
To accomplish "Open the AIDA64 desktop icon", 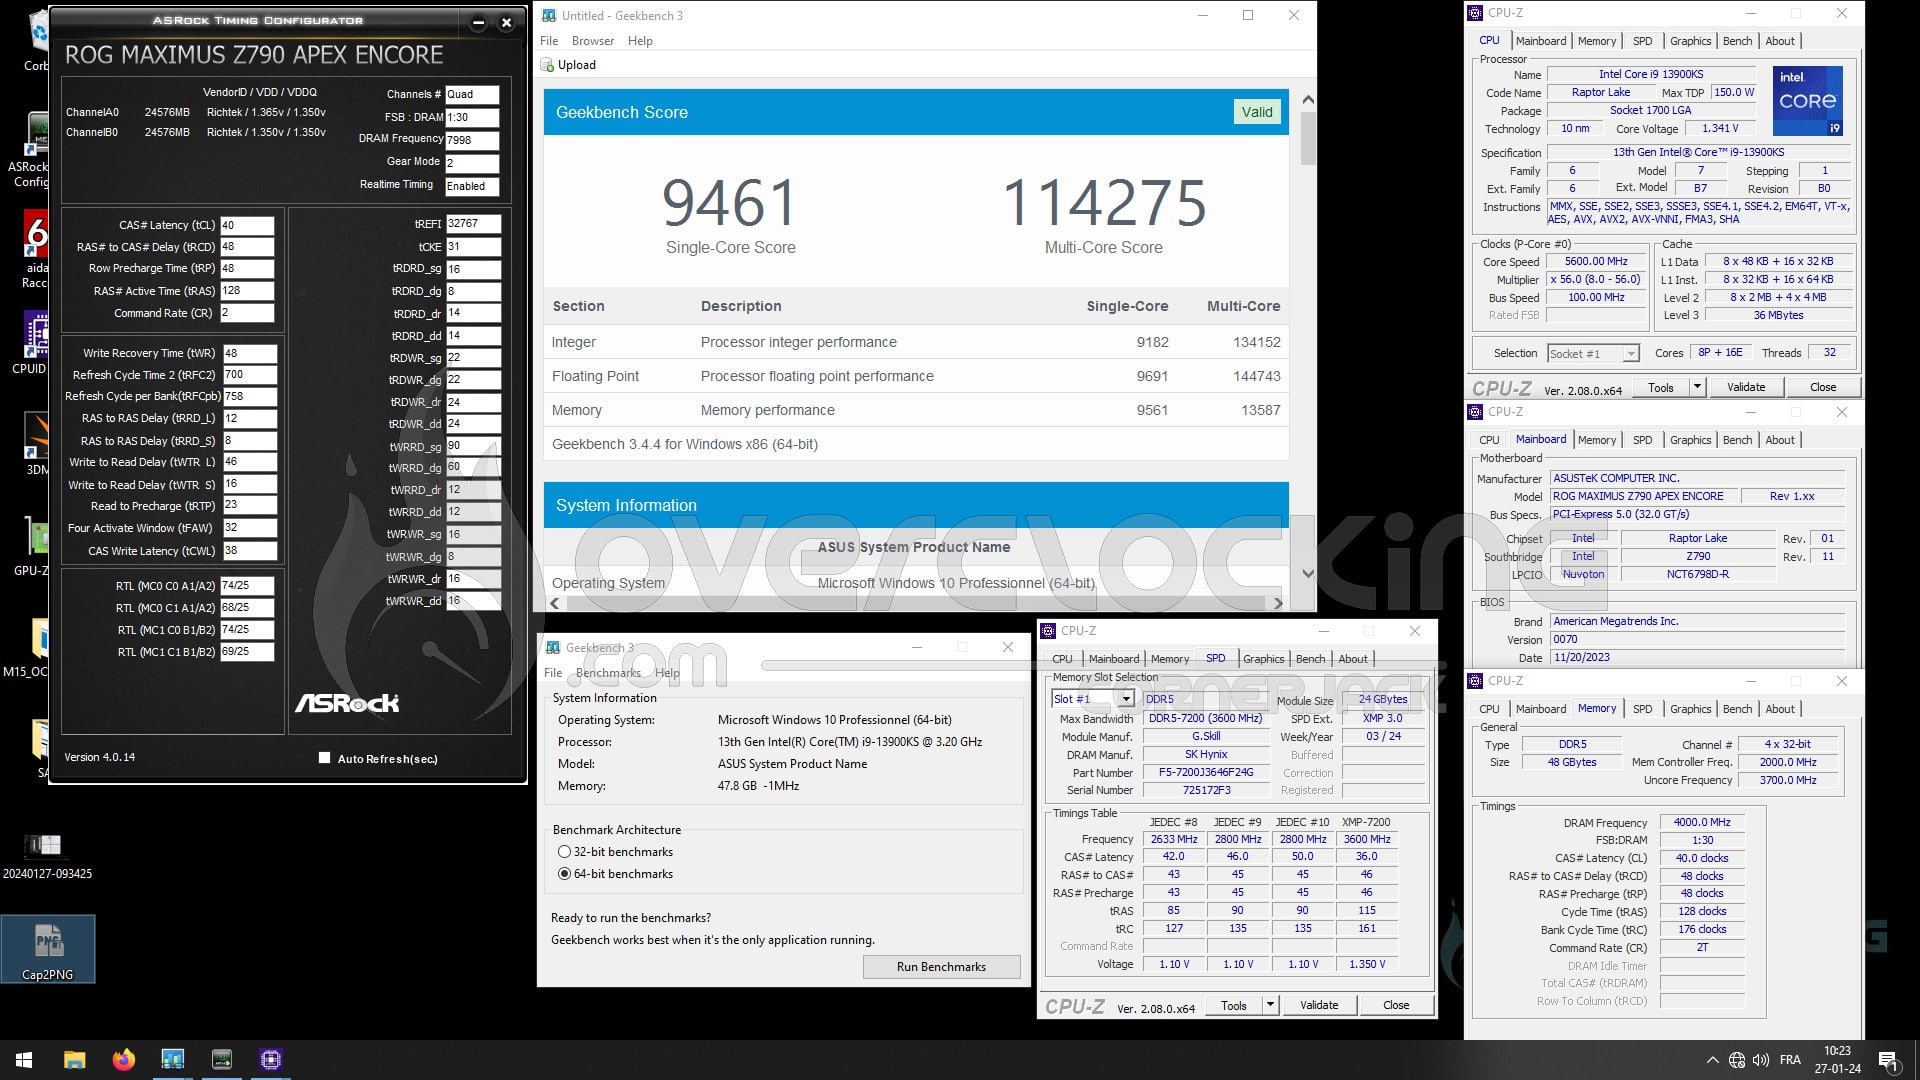I will coord(36,248).
